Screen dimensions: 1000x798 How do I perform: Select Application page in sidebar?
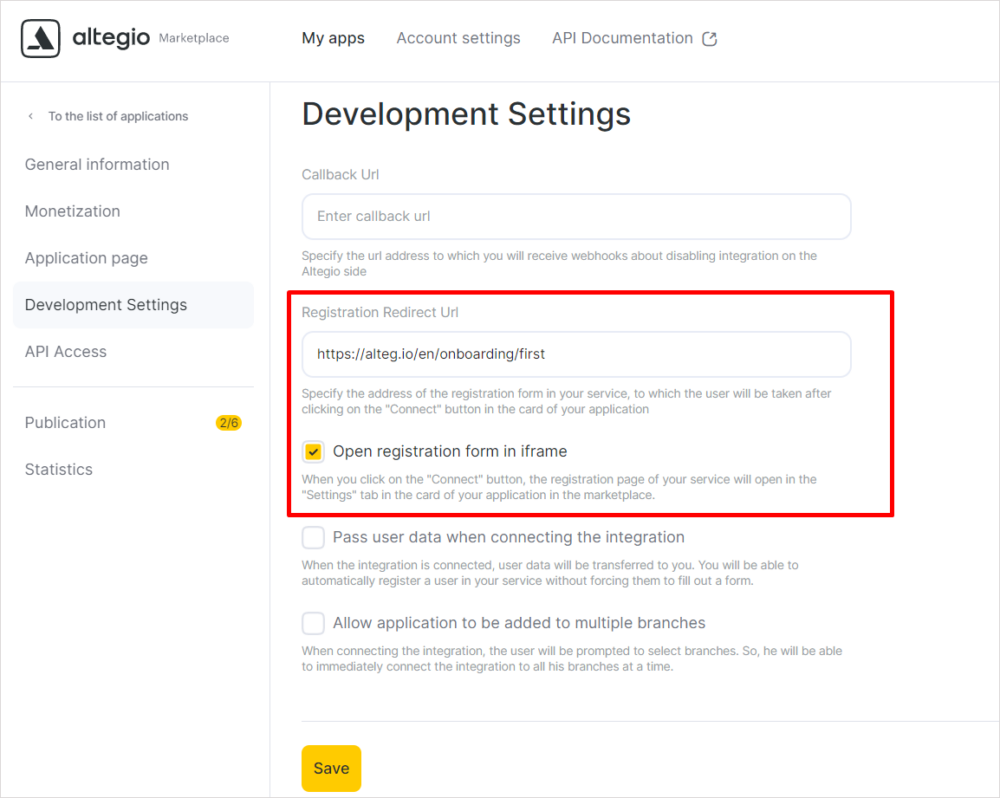tap(86, 258)
